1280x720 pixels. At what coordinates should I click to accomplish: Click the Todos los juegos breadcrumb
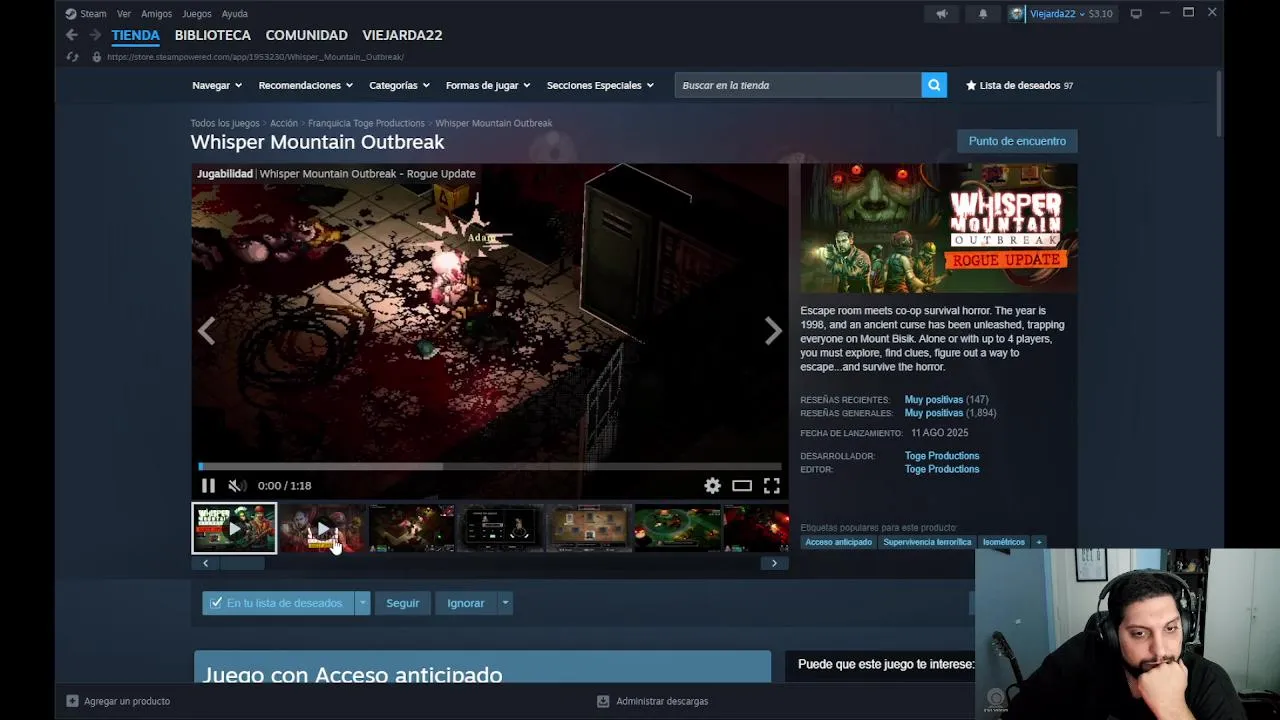225,123
